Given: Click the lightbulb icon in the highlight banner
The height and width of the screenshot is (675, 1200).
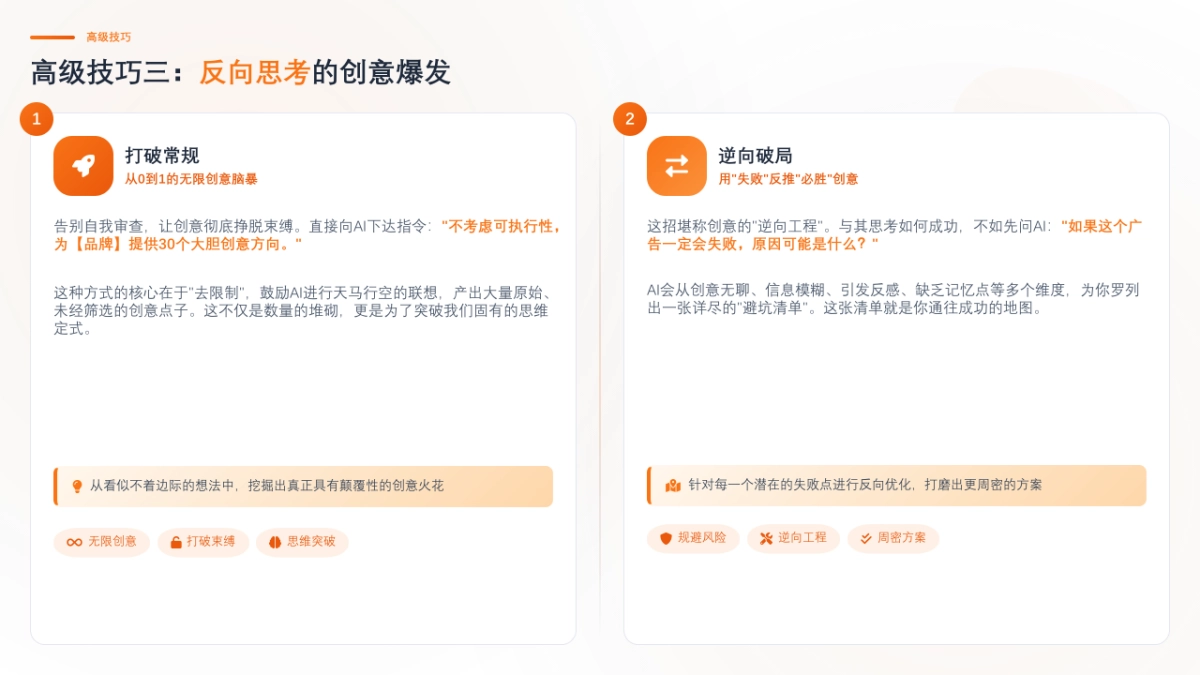Looking at the screenshot, I should [x=71, y=485].
